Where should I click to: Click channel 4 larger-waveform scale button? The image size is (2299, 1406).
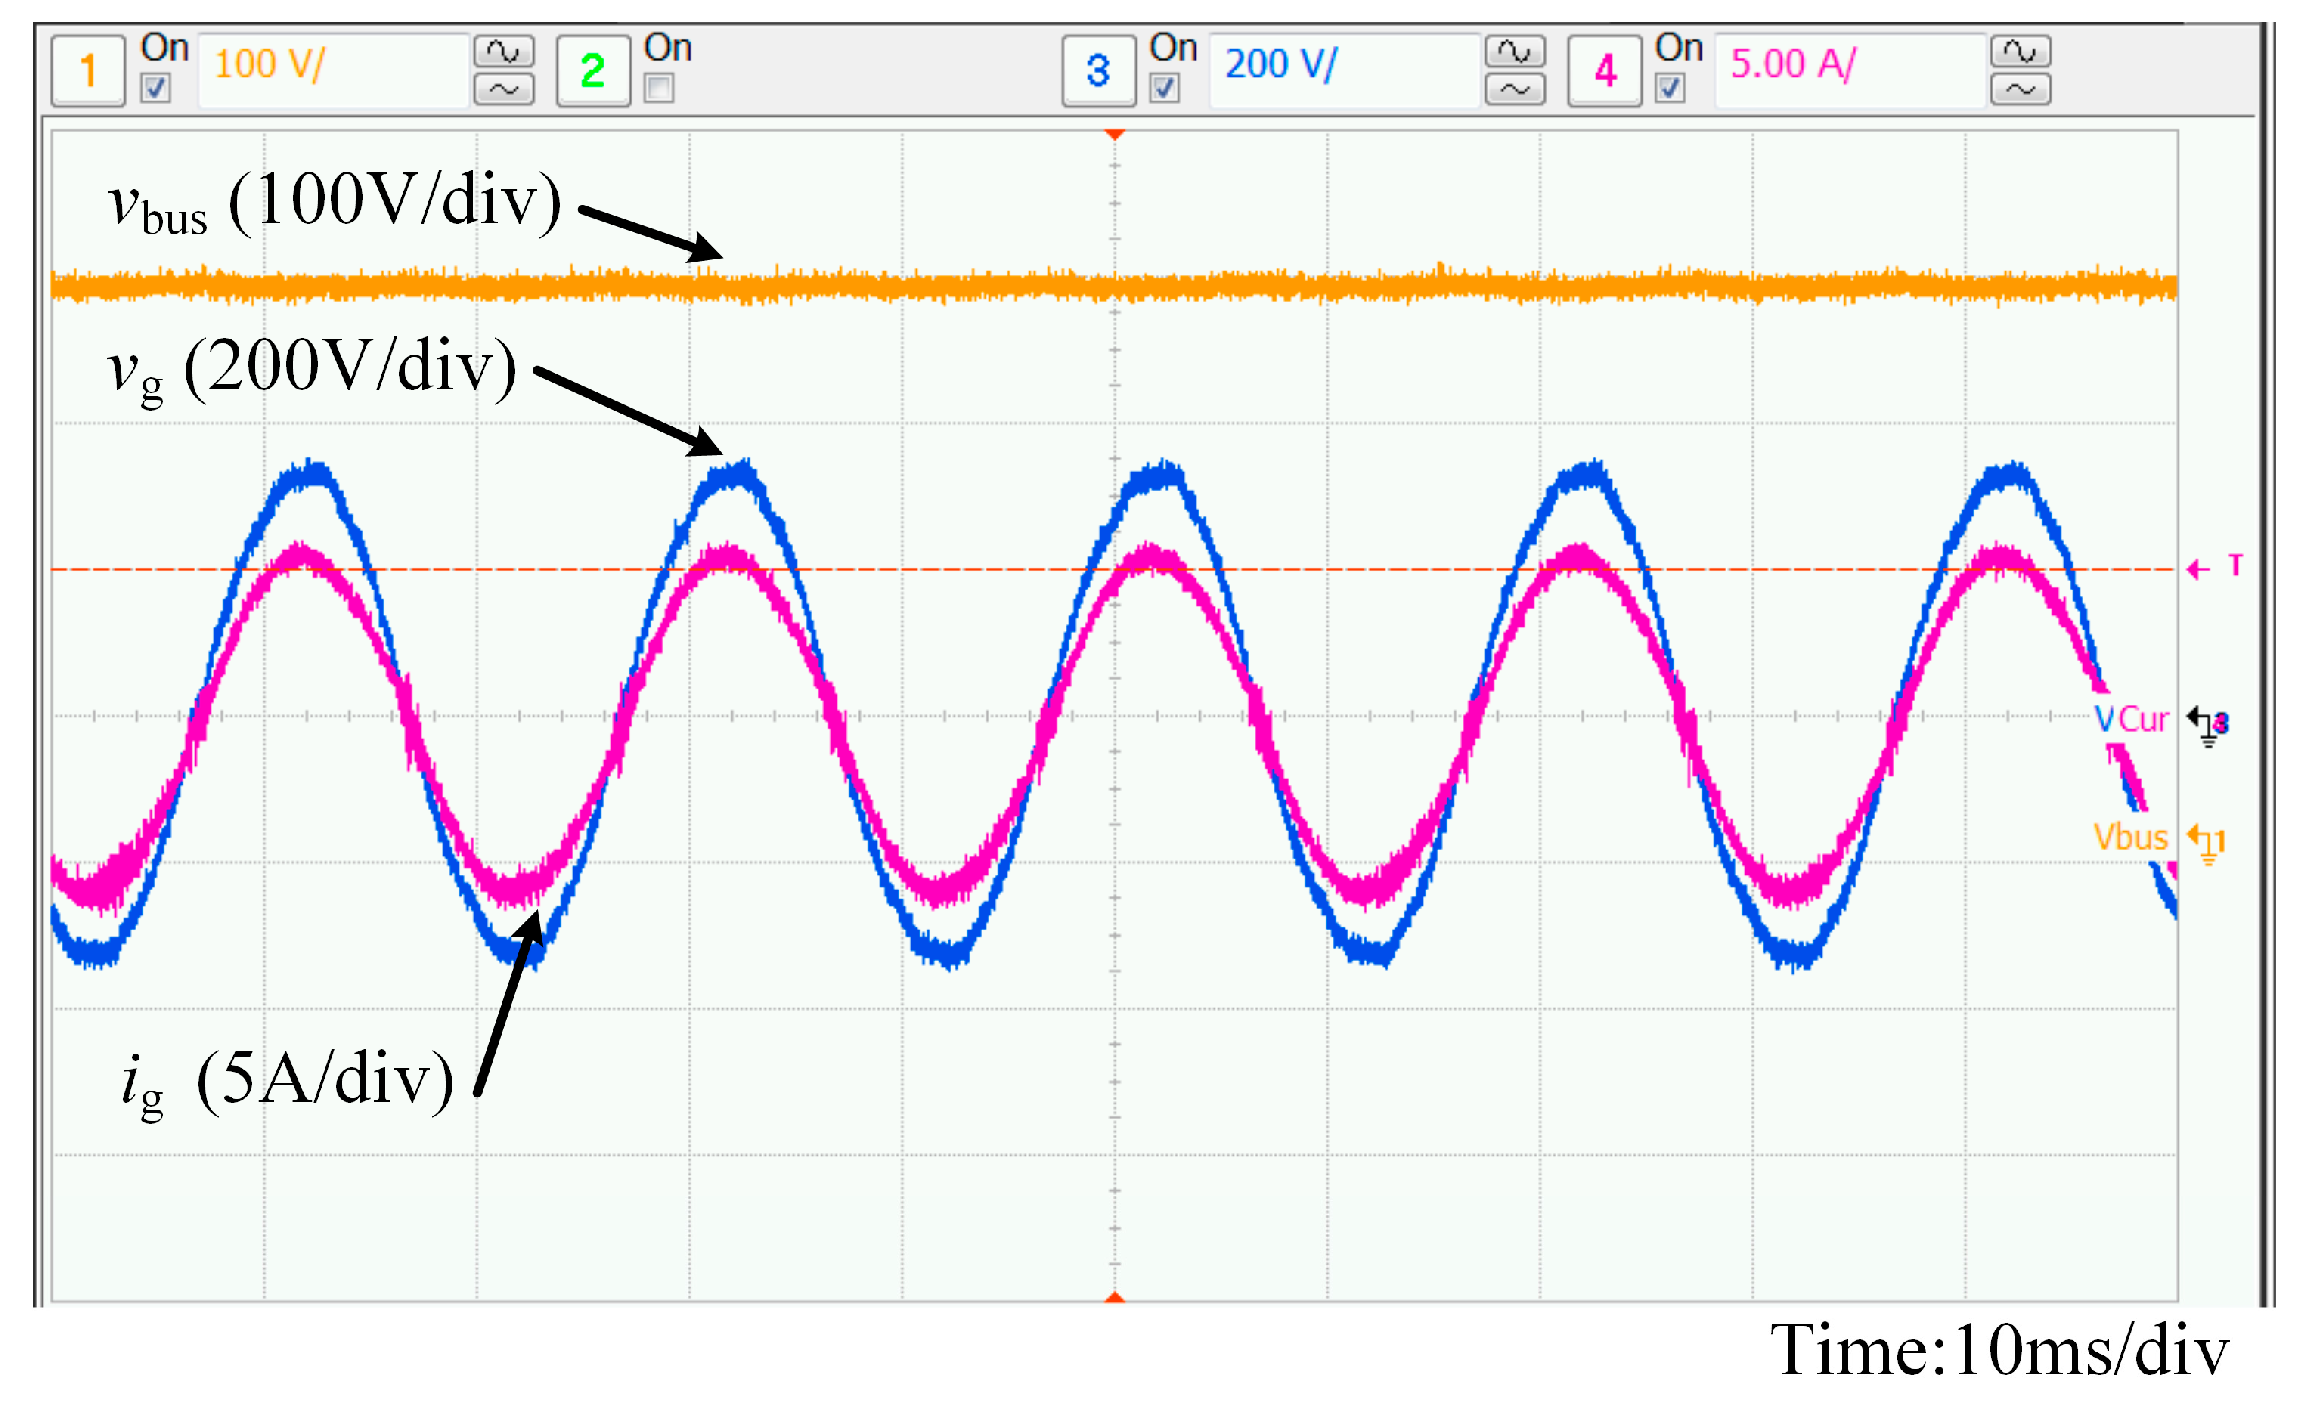(2019, 50)
